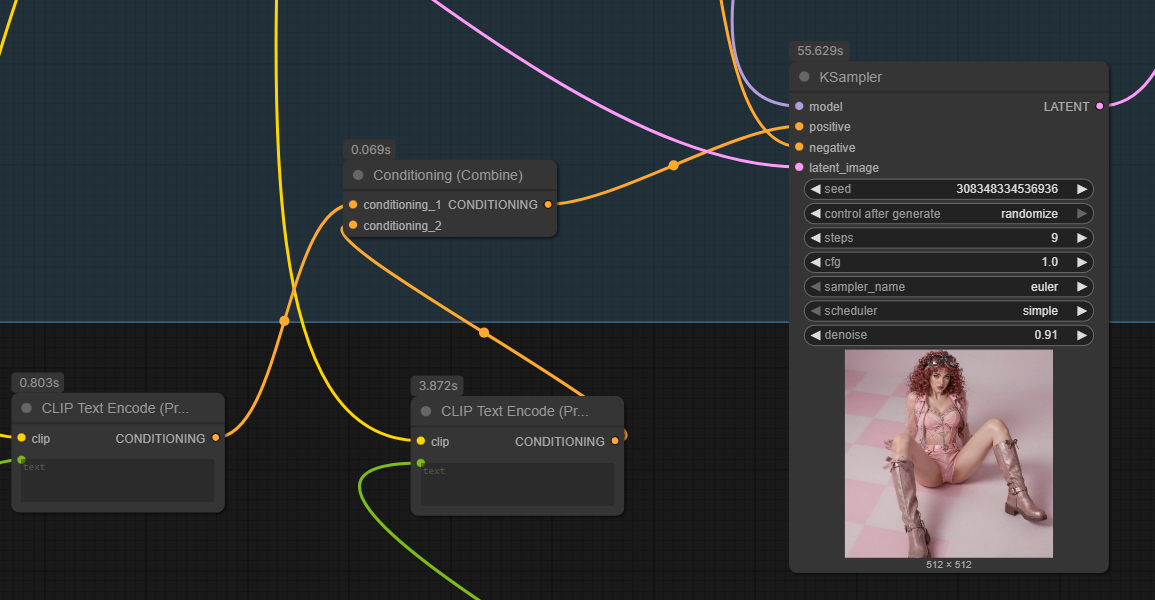Click the denoise value 0.91

pyautogui.click(x=1046, y=335)
